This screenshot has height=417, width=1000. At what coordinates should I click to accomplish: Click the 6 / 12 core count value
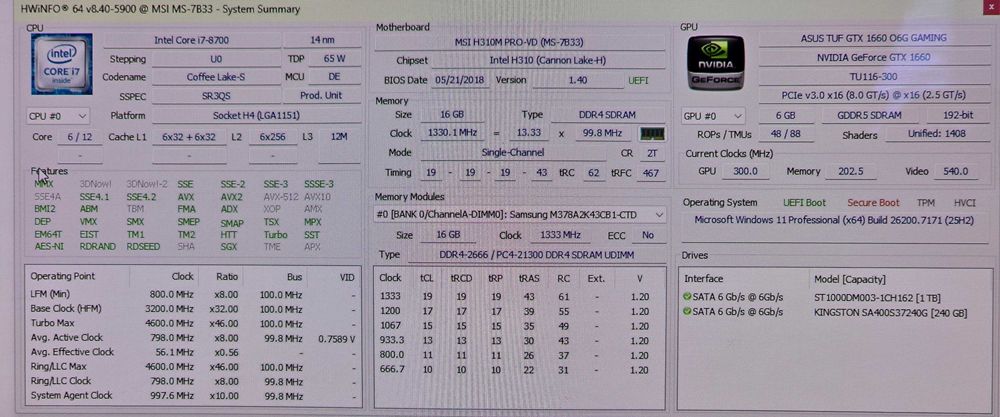80,137
